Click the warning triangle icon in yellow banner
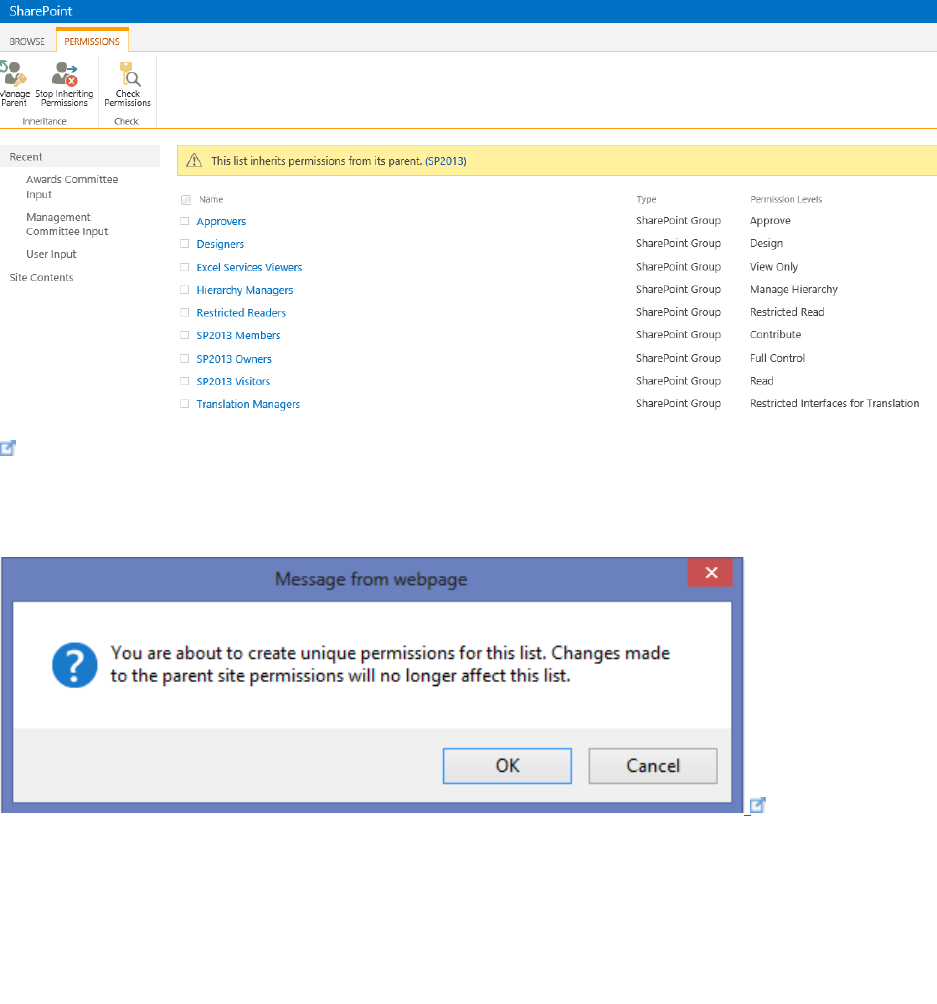Image resolution: width=937 pixels, height=1004 pixels. coord(194,161)
